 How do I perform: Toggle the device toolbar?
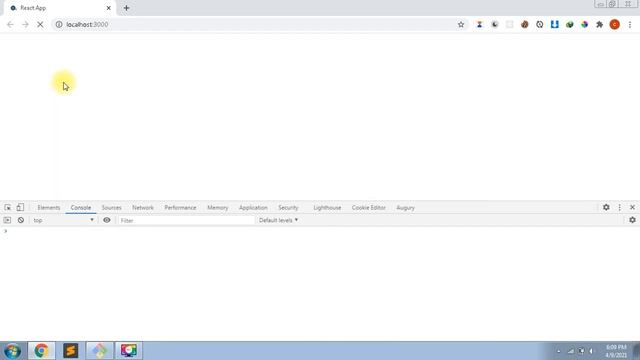pos(20,207)
